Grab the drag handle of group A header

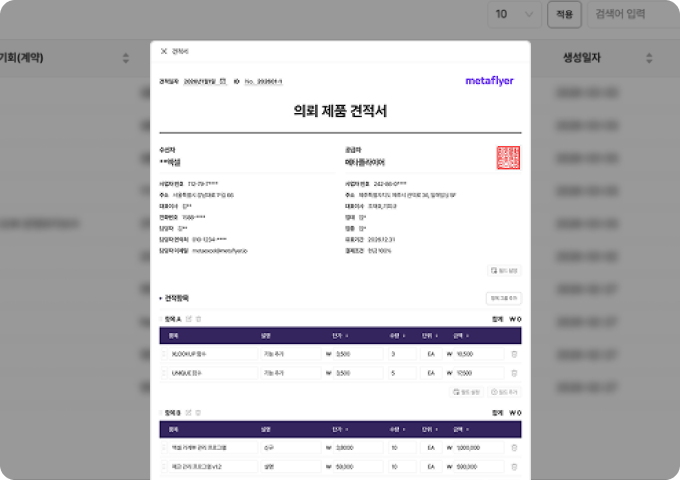click(160, 319)
